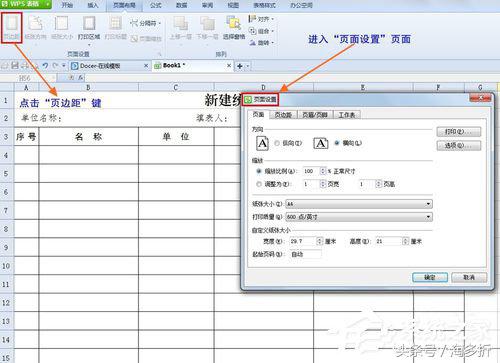Click the undo arrow icon

point(45,66)
